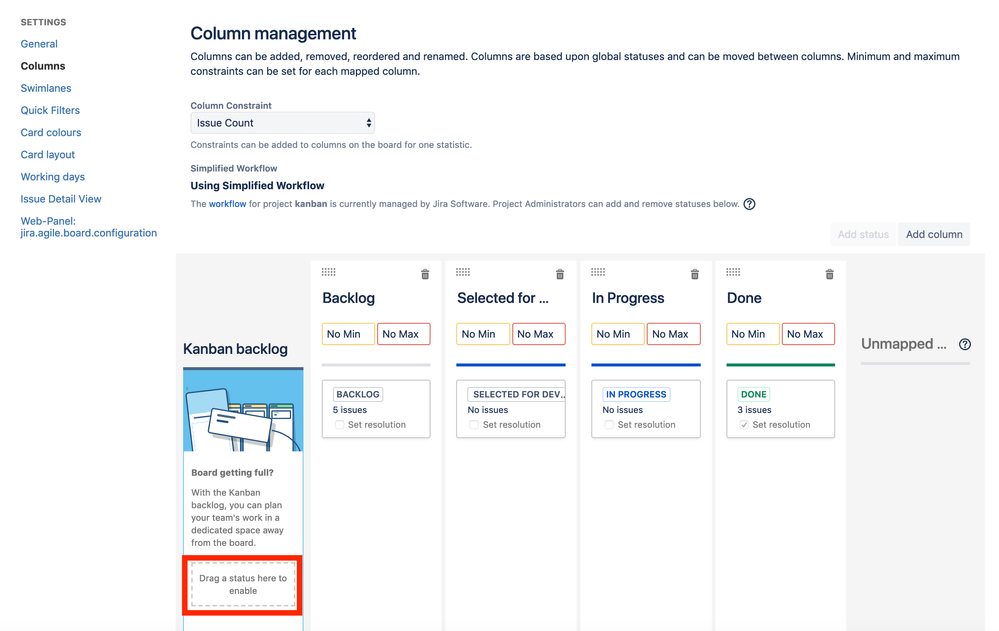The width and height of the screenshot is (999, 631).
Task: Open Working days settings
Action: point(53,177)
